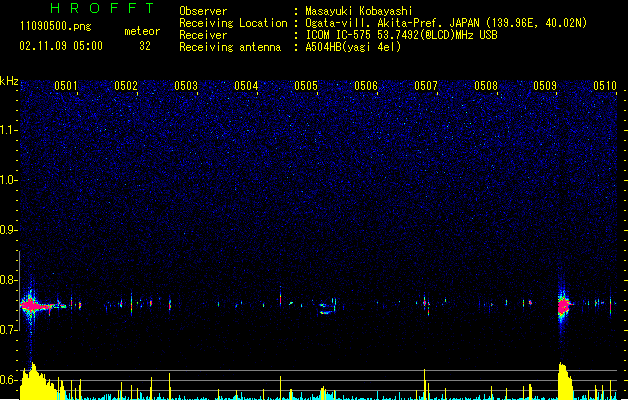Click the 0.8 kHz axis label
This screenshot has height=400, width=629.
point(9,280)
